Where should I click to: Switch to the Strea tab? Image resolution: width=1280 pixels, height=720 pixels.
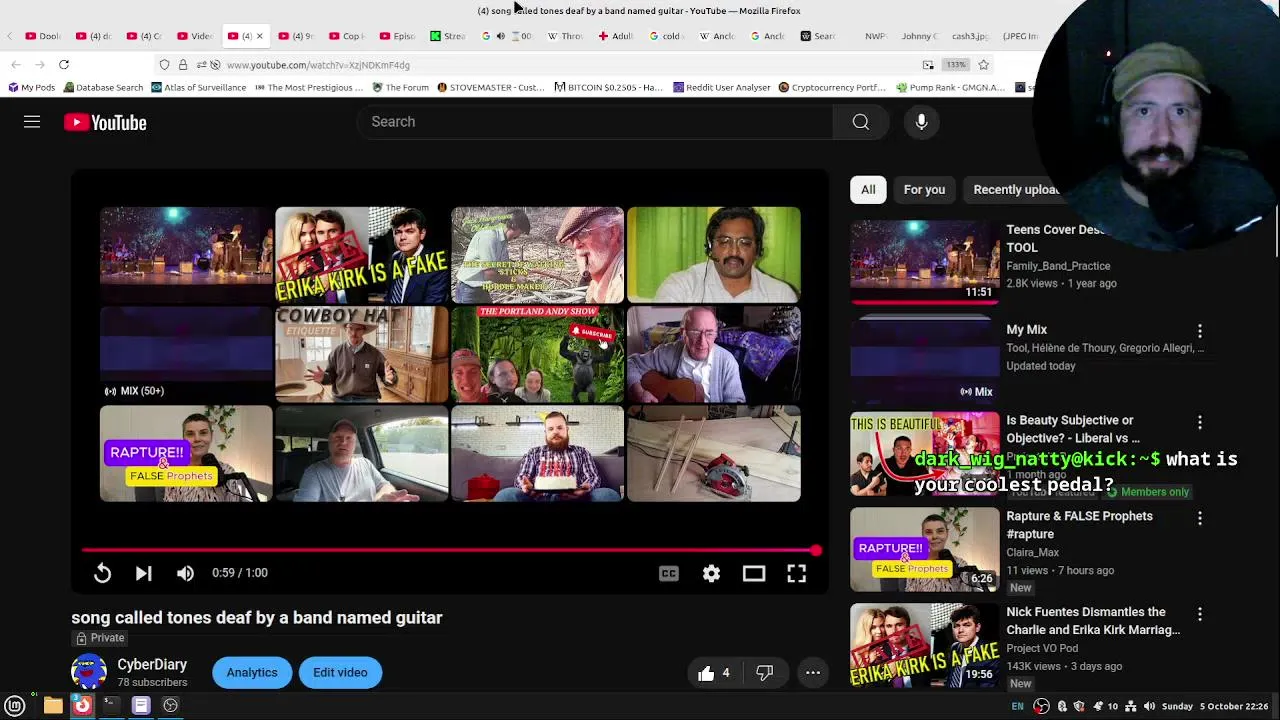(x=448, y=36)
